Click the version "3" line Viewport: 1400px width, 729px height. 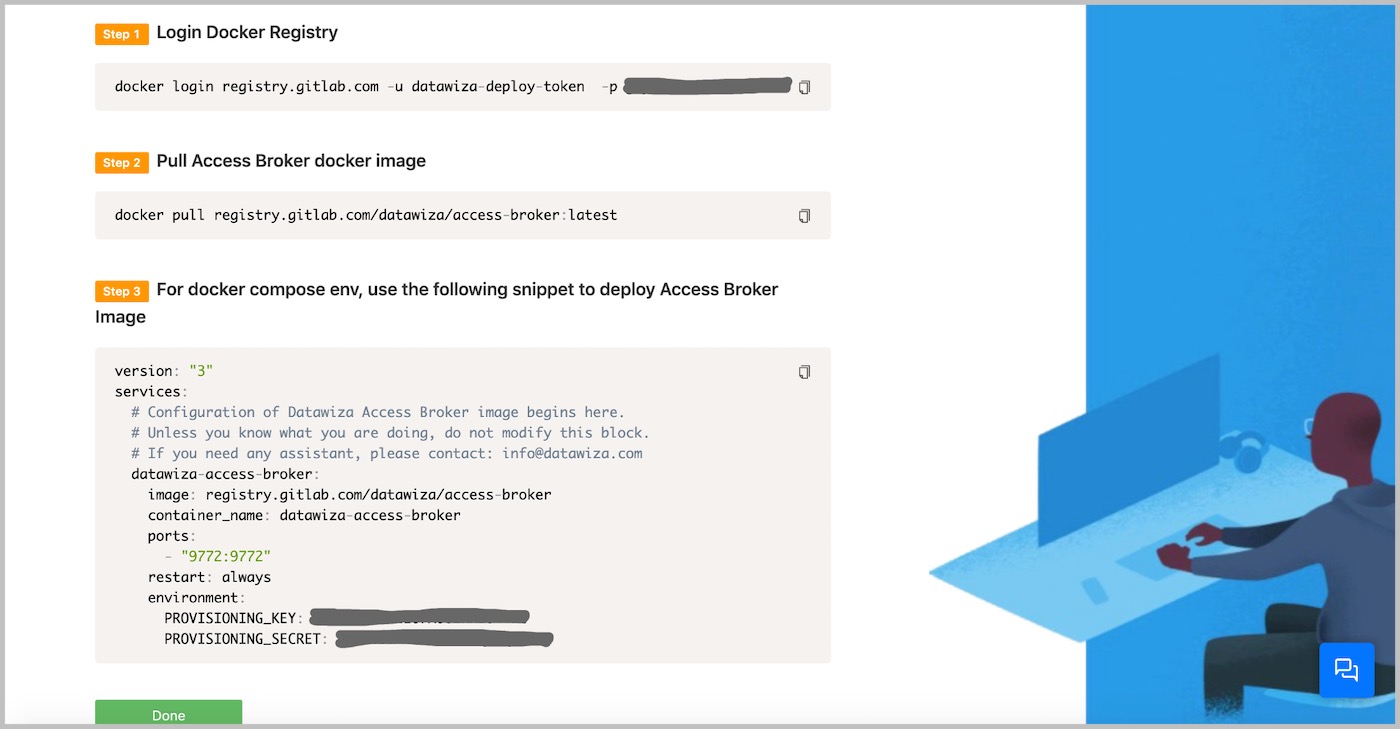(x=164, y=371)
